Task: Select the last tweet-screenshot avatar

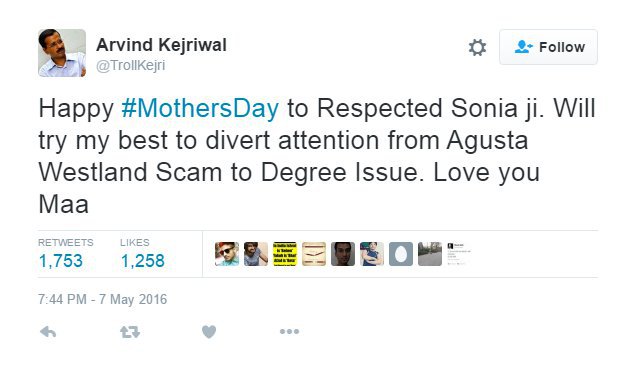Action: 459,254
